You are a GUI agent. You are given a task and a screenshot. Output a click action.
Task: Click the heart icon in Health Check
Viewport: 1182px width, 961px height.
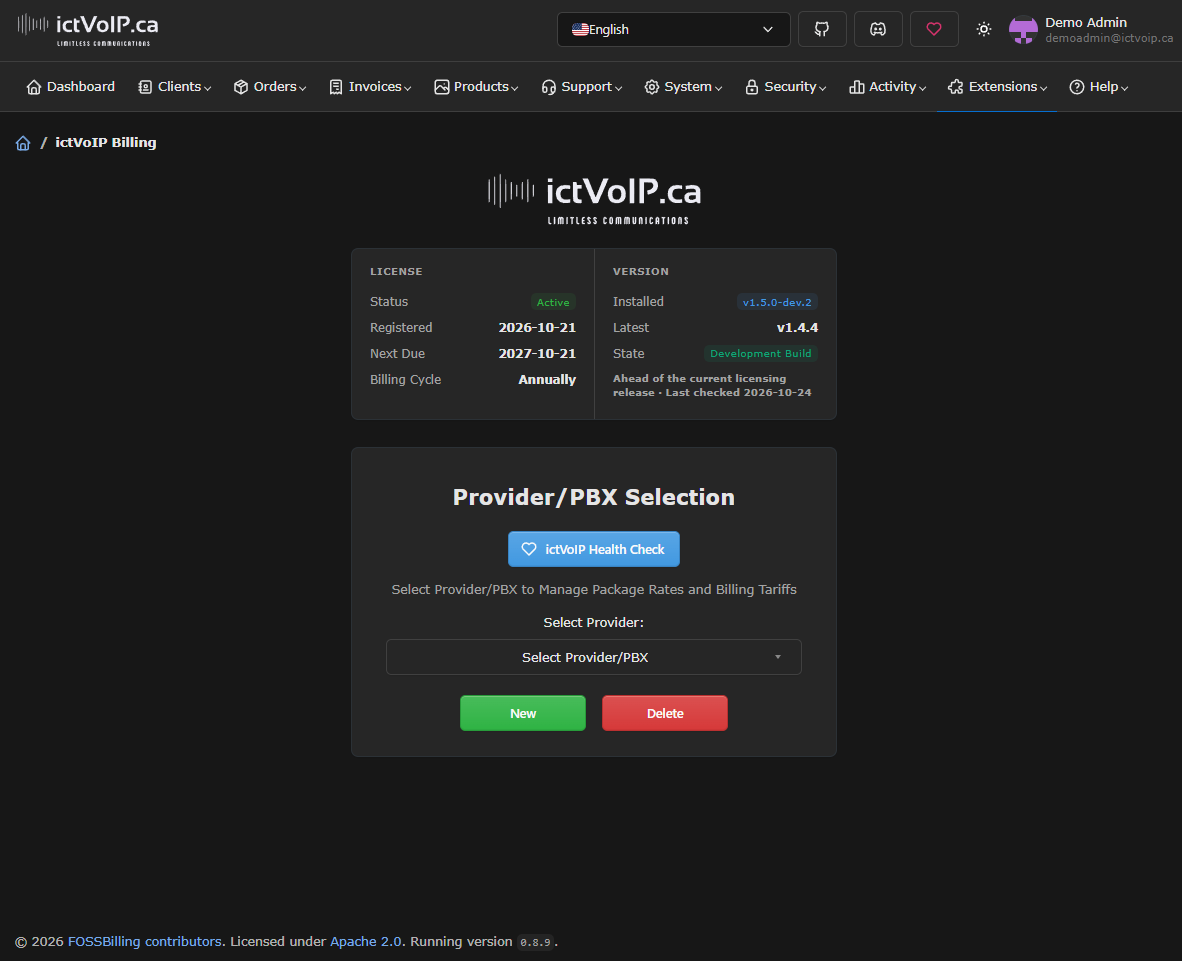coord(529,549)
